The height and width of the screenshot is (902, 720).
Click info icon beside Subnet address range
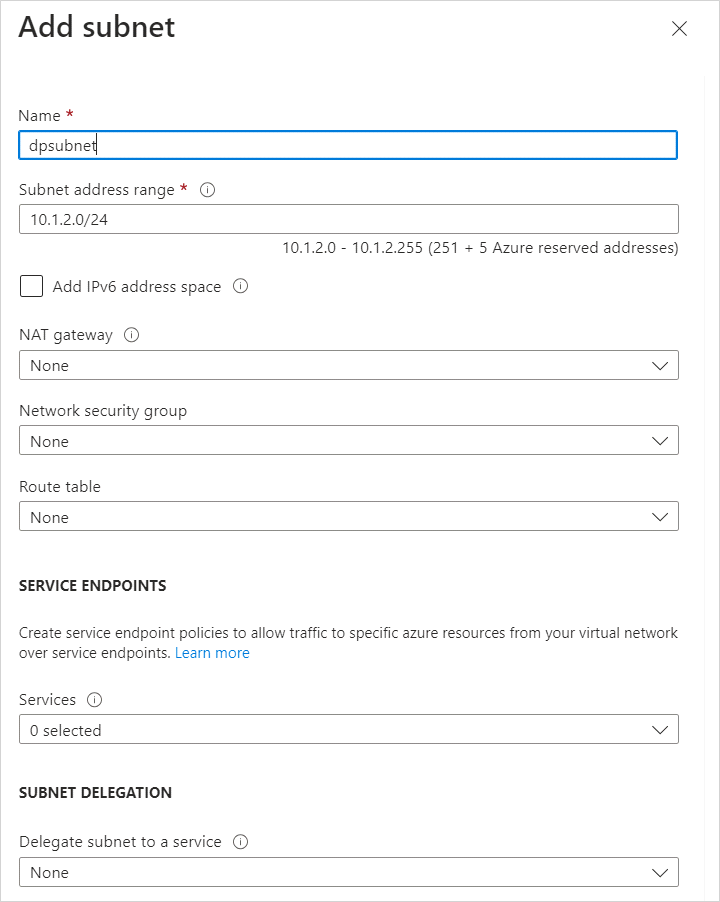pos(208,190)
